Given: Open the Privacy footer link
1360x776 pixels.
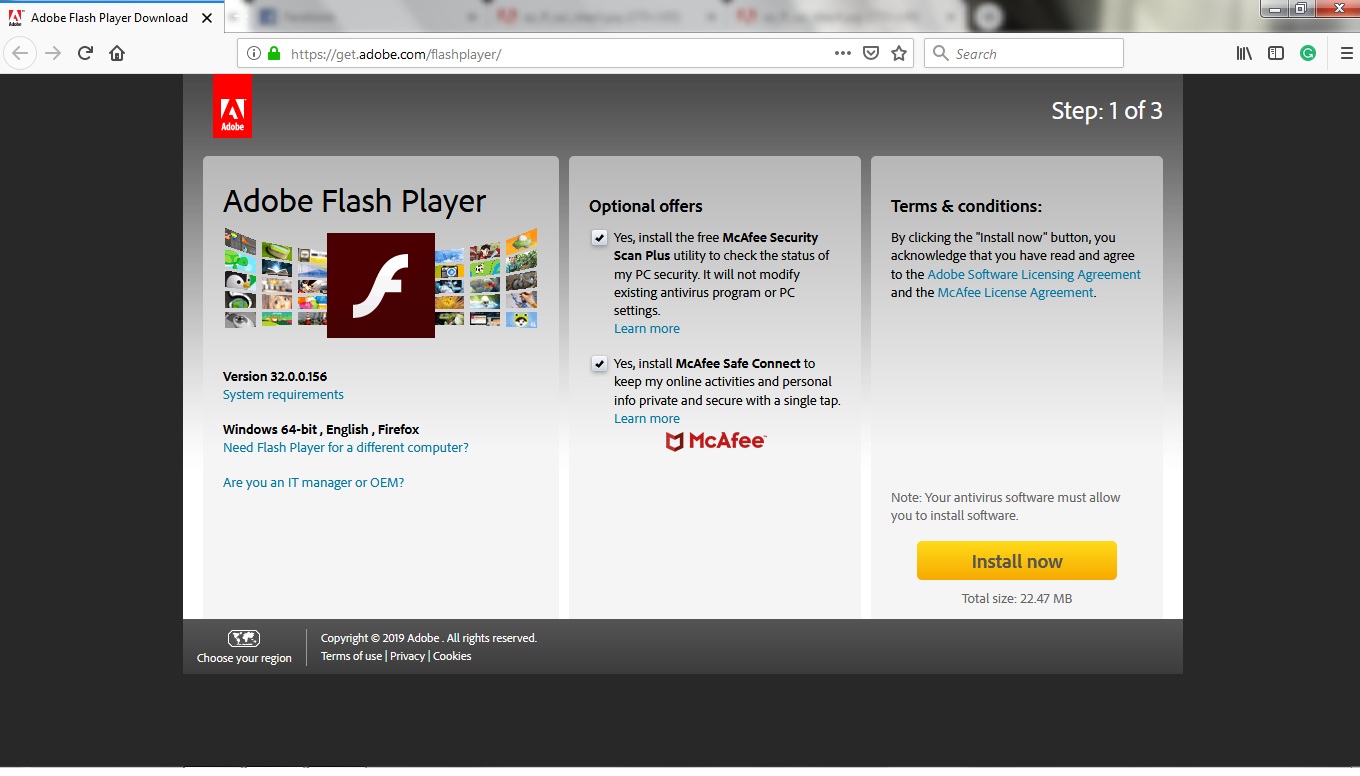Looking at the screenshot, I should pos(407,656).
